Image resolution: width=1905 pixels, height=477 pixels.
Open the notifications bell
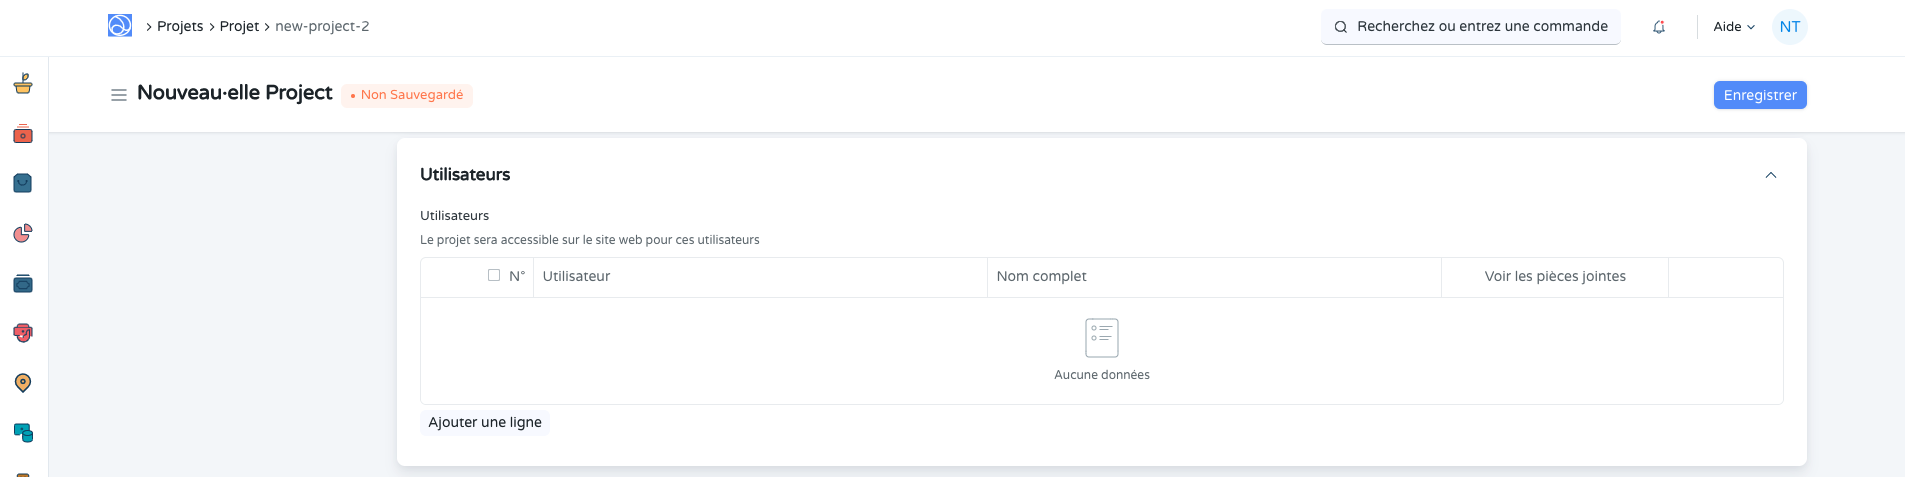[x=1659, y=27]
